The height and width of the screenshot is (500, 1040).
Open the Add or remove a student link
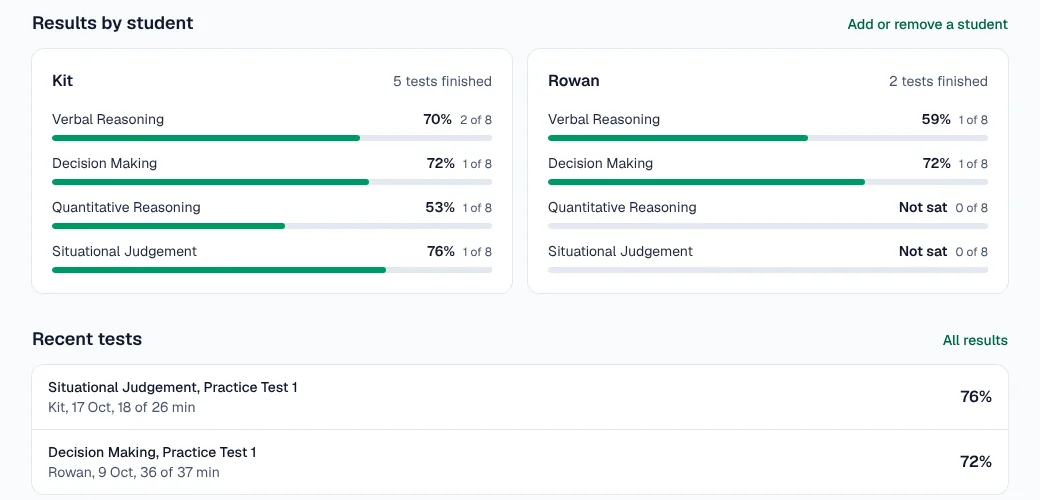927,25
